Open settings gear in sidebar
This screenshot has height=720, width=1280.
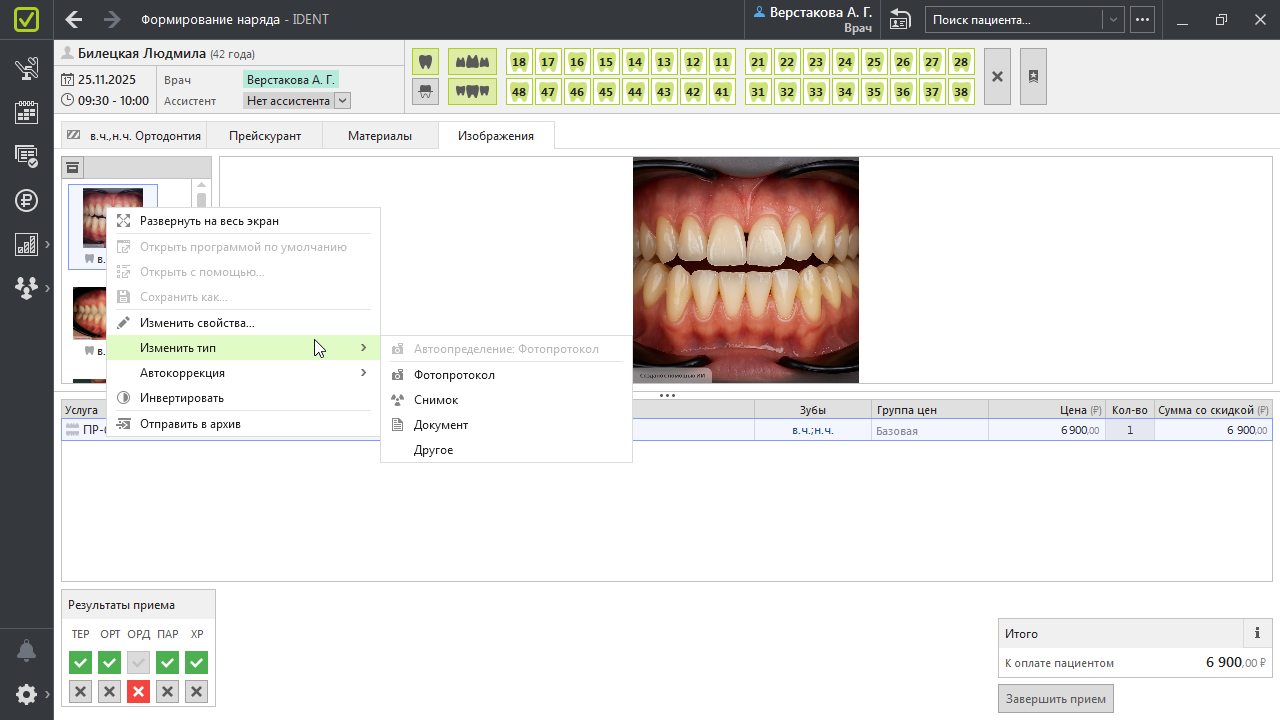(x=27, y=694)
